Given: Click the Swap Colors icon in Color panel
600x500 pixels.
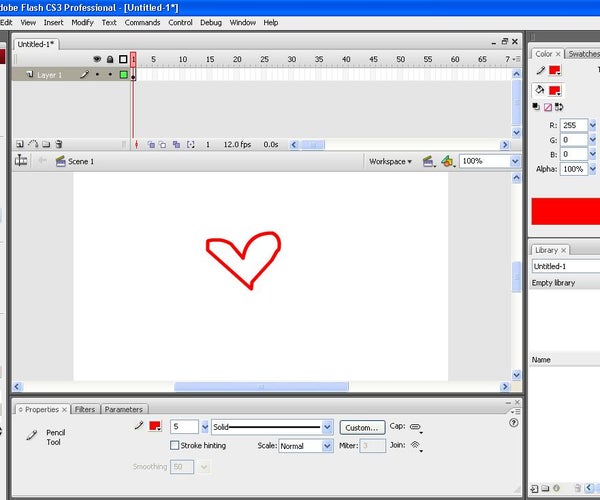Looking at the screenshot, I should point(559,107).
